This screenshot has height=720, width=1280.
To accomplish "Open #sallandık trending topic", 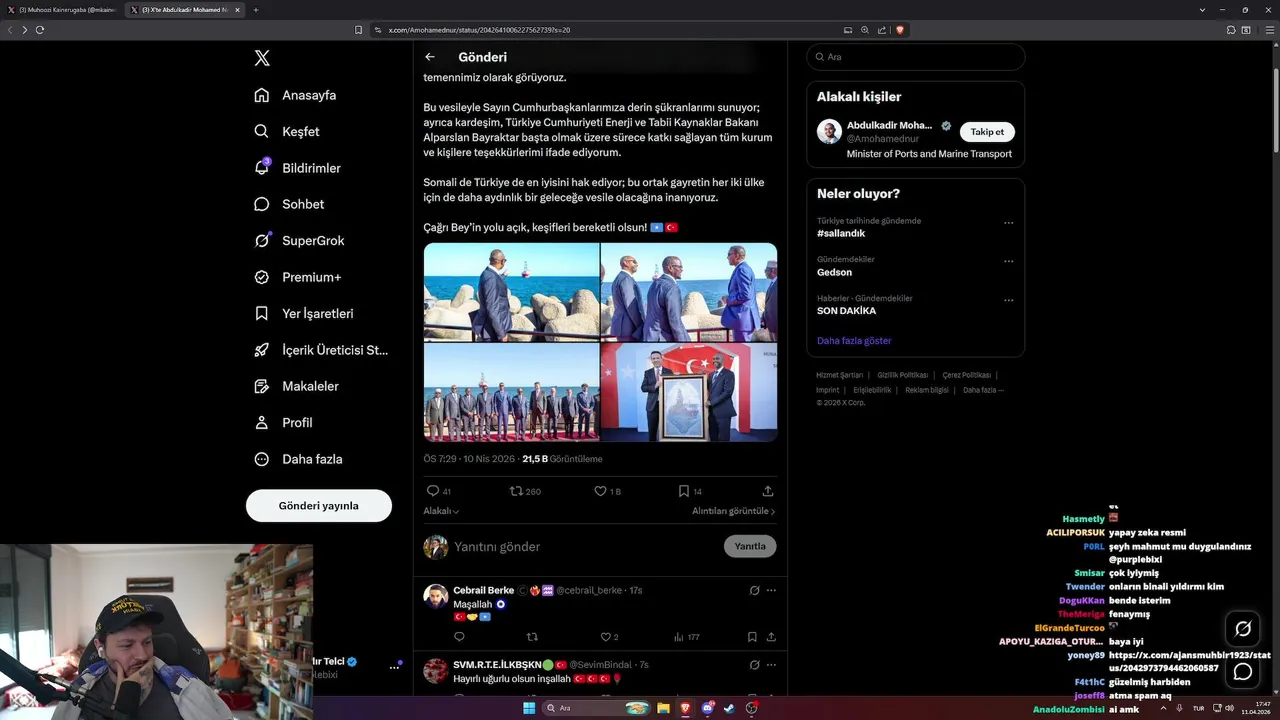I will click(x=841, y=233).
